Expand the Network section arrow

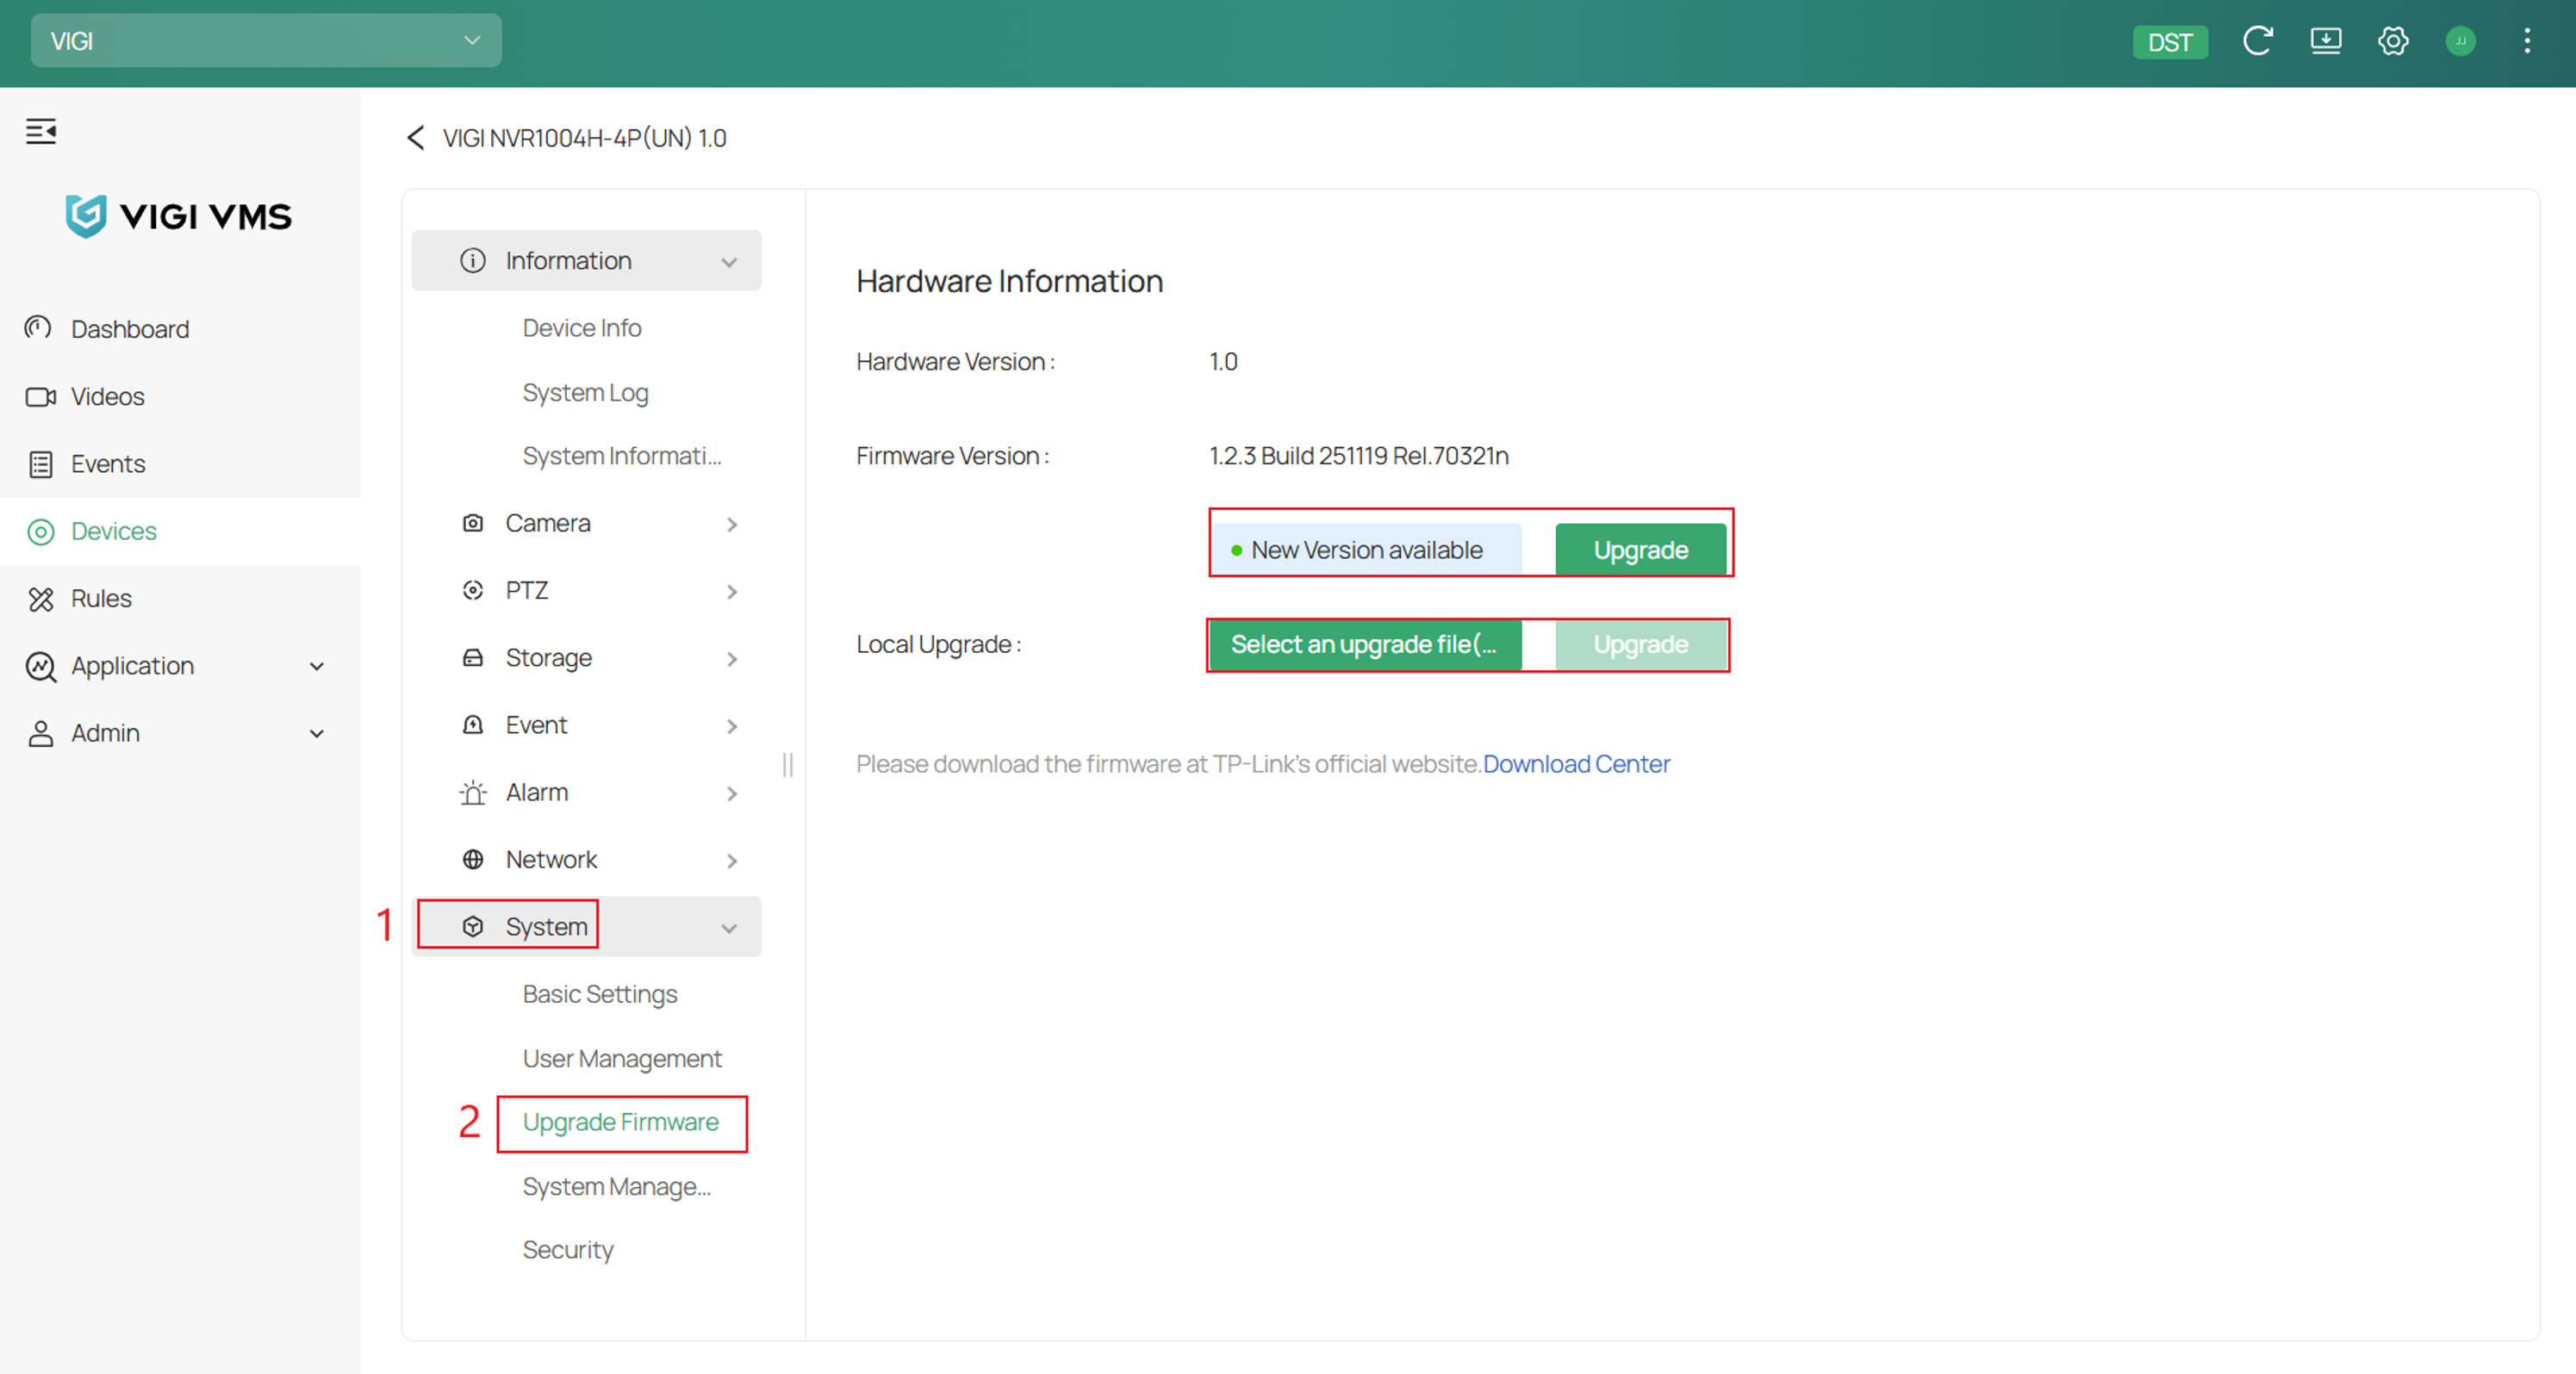point(732,861)
